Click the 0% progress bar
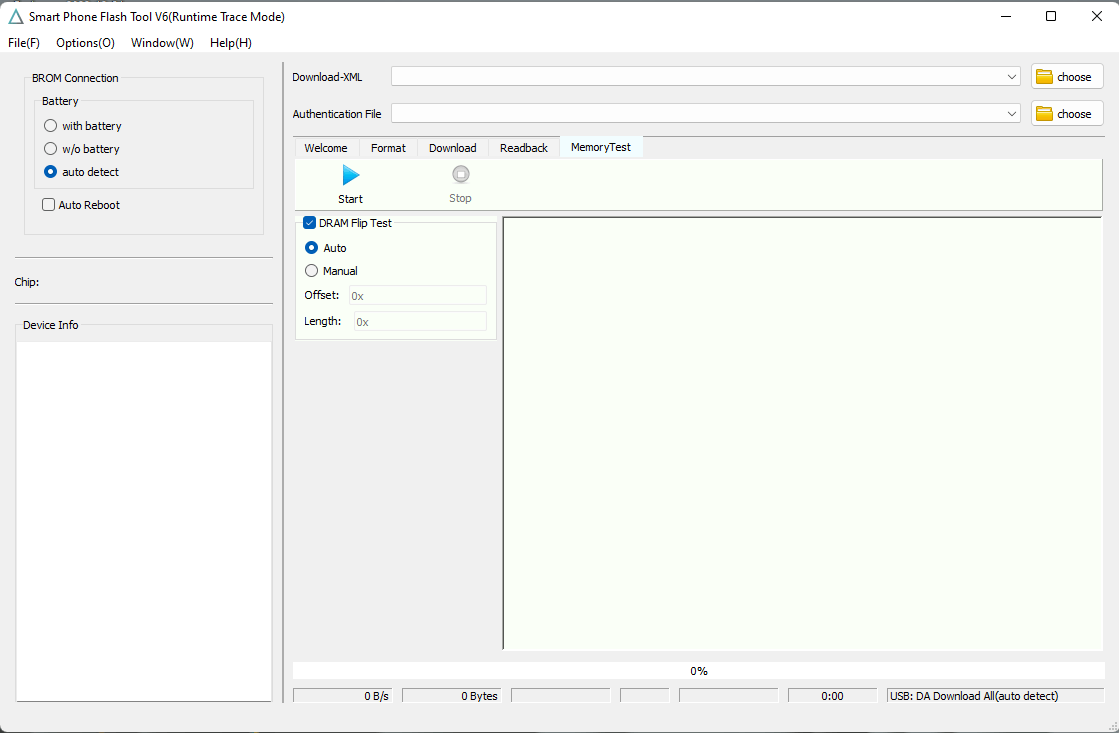 click(698, 670)
